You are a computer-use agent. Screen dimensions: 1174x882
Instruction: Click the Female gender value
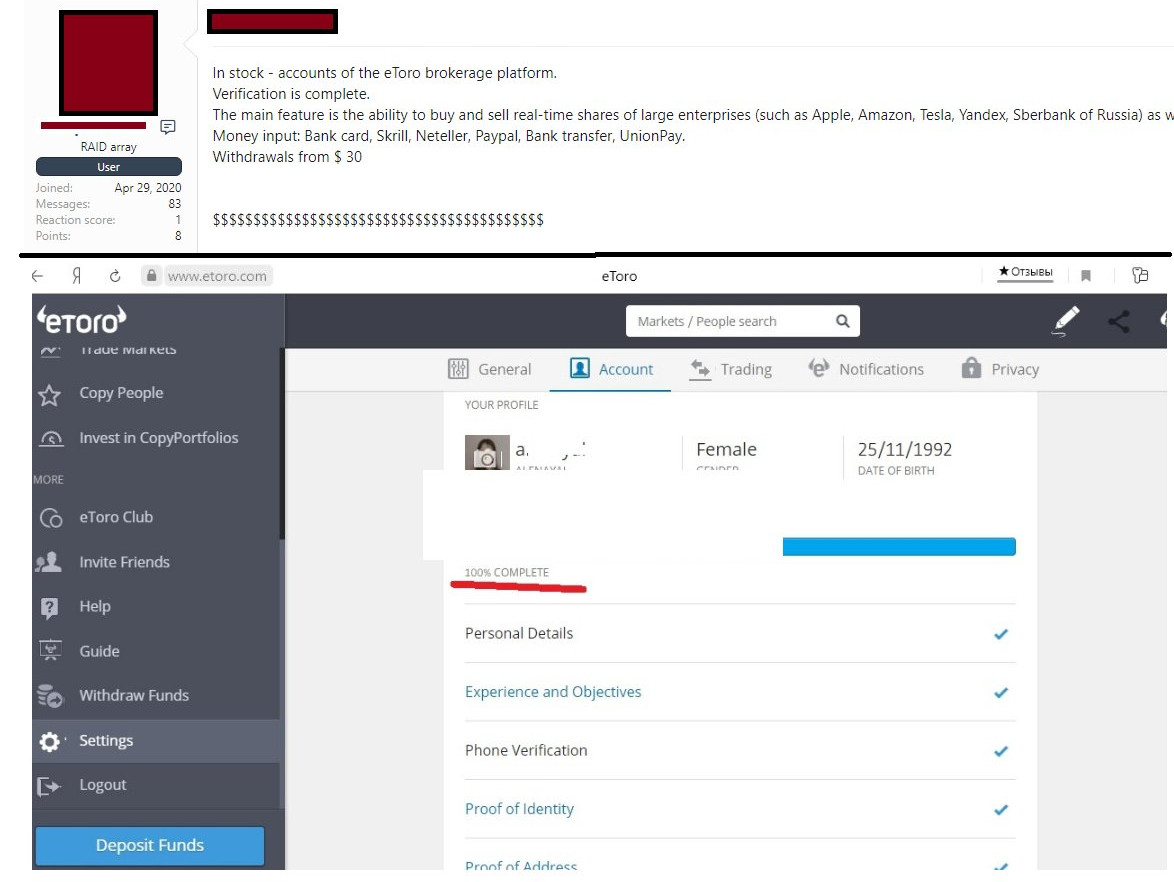tap(726, 449)
